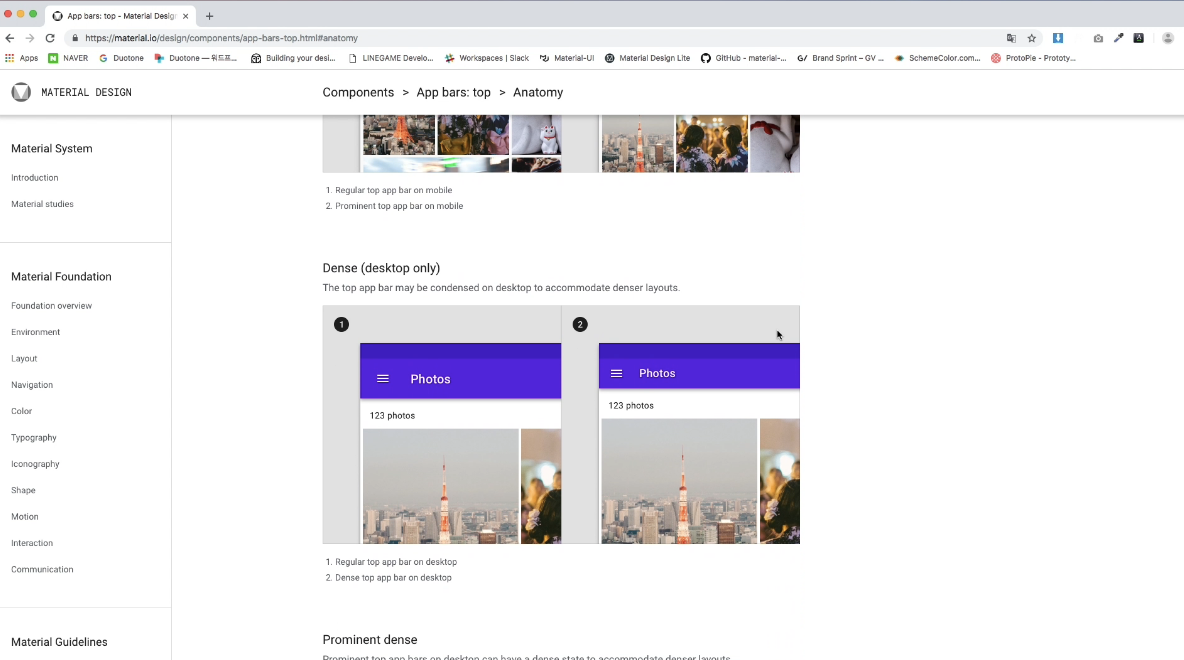Open the ProtoPie bookmark
Screen dimensions: 1184x660
point(1033,58)
